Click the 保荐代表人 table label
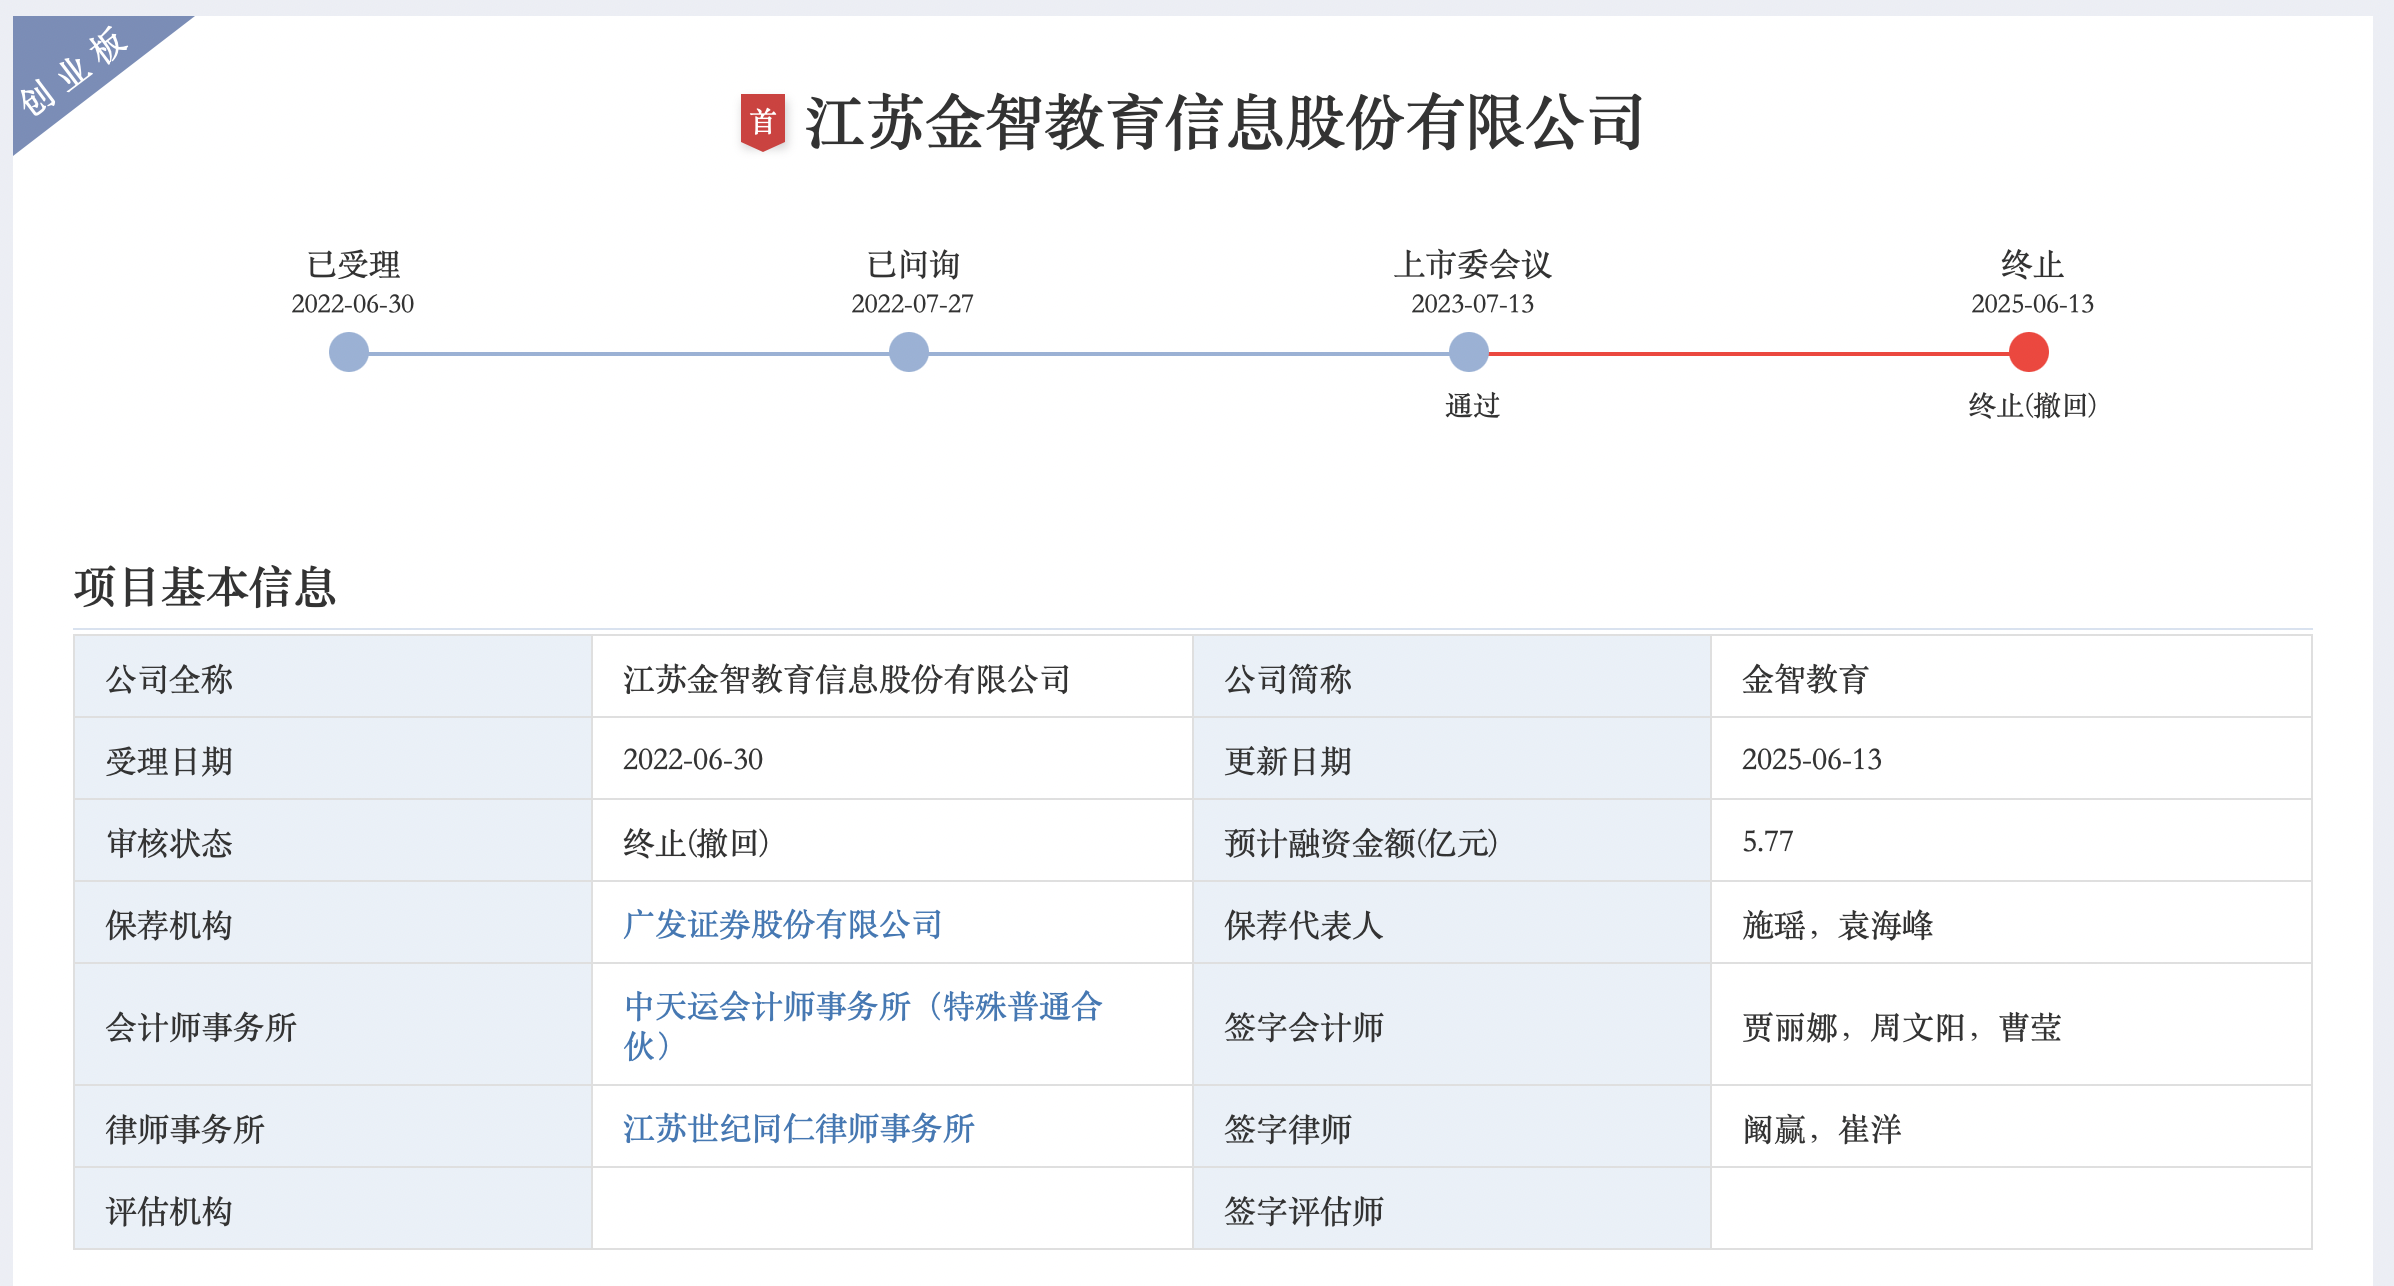Screen dimensions: 2394x1286 click(1304, 926)
